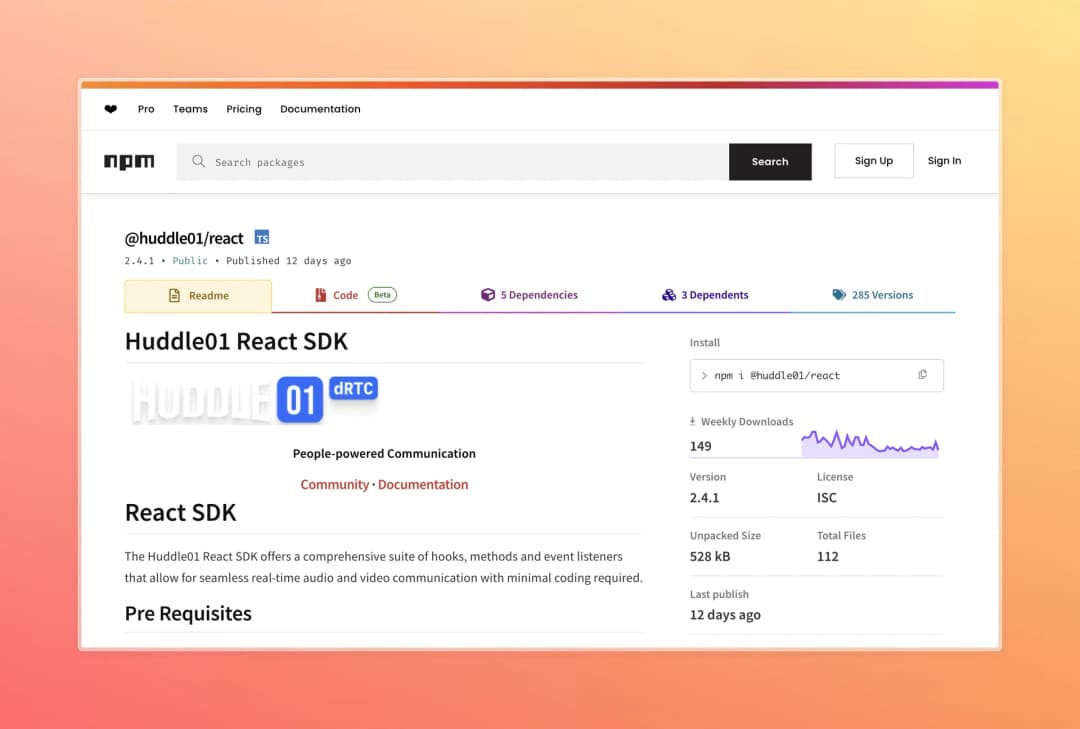
Task: Click the black Search button
Action: tap(770, 162)
